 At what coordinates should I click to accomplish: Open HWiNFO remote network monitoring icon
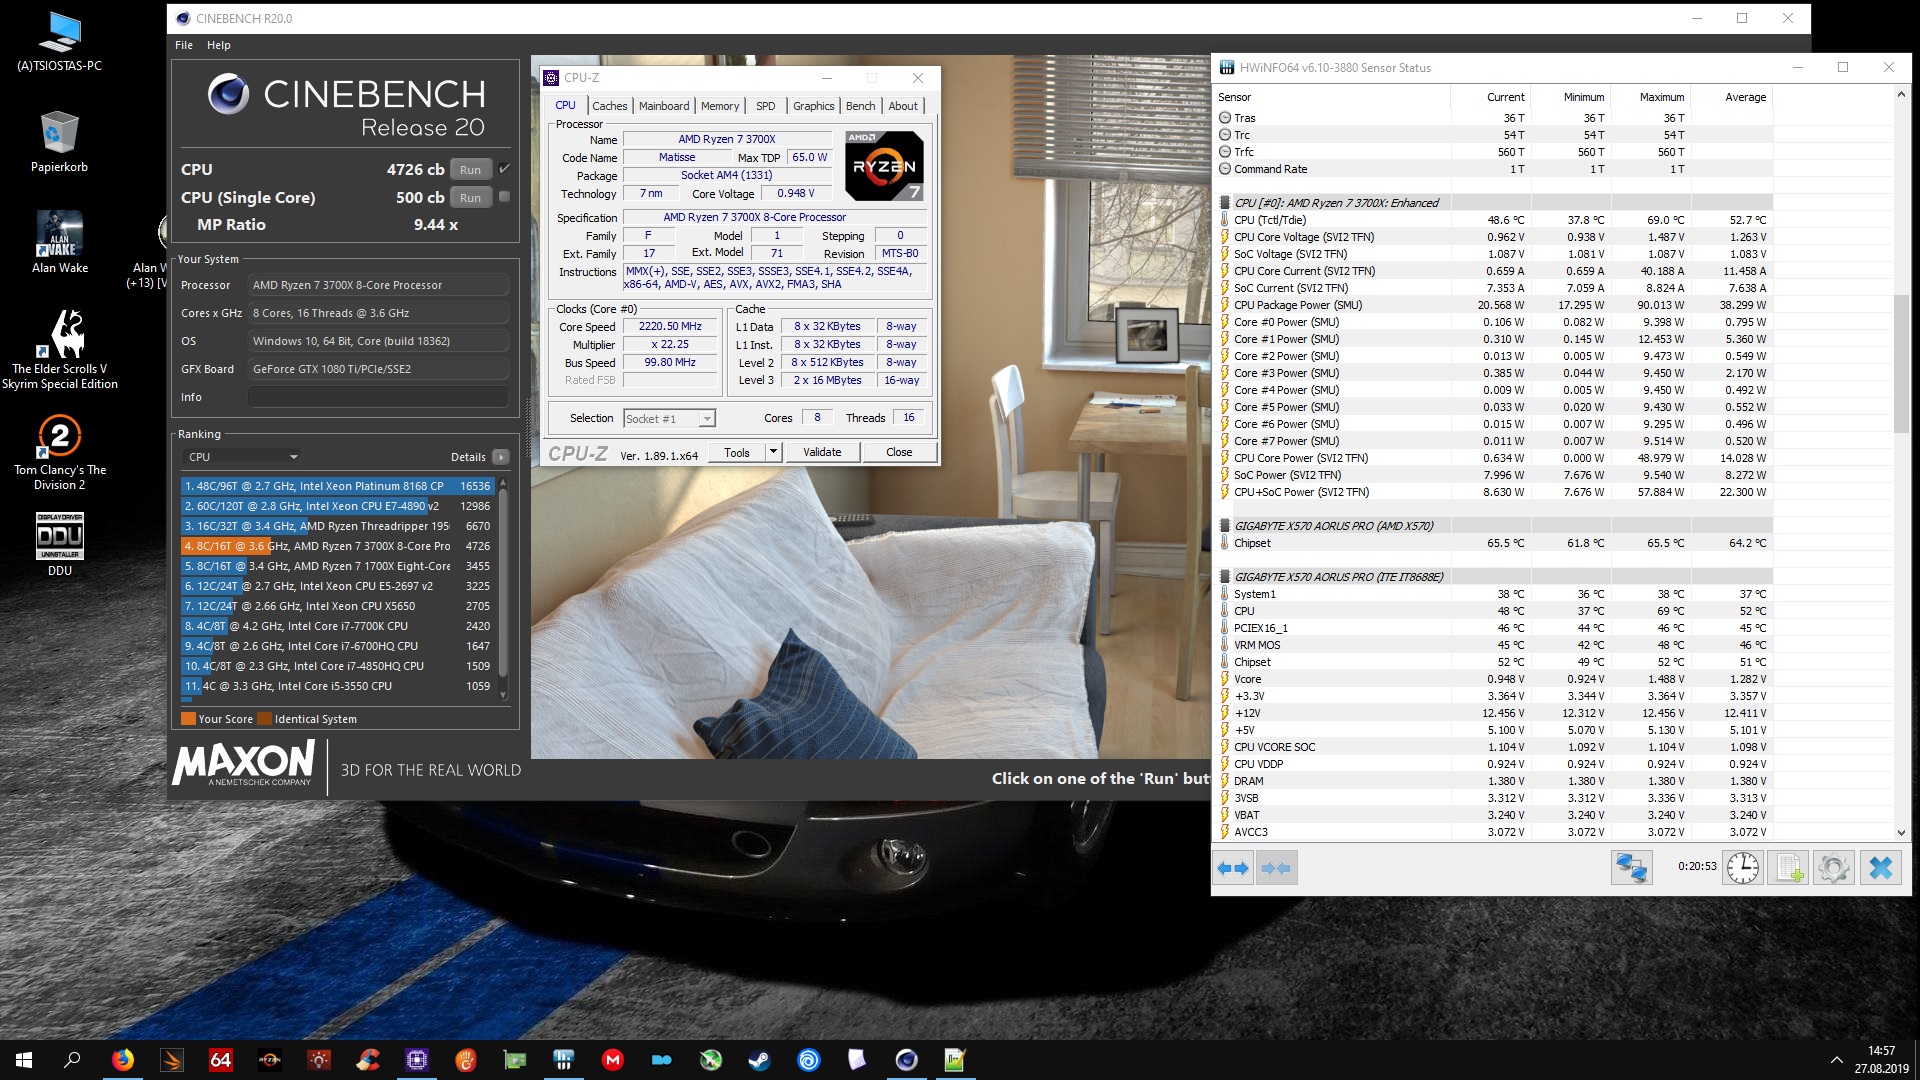click(1631, 868)
